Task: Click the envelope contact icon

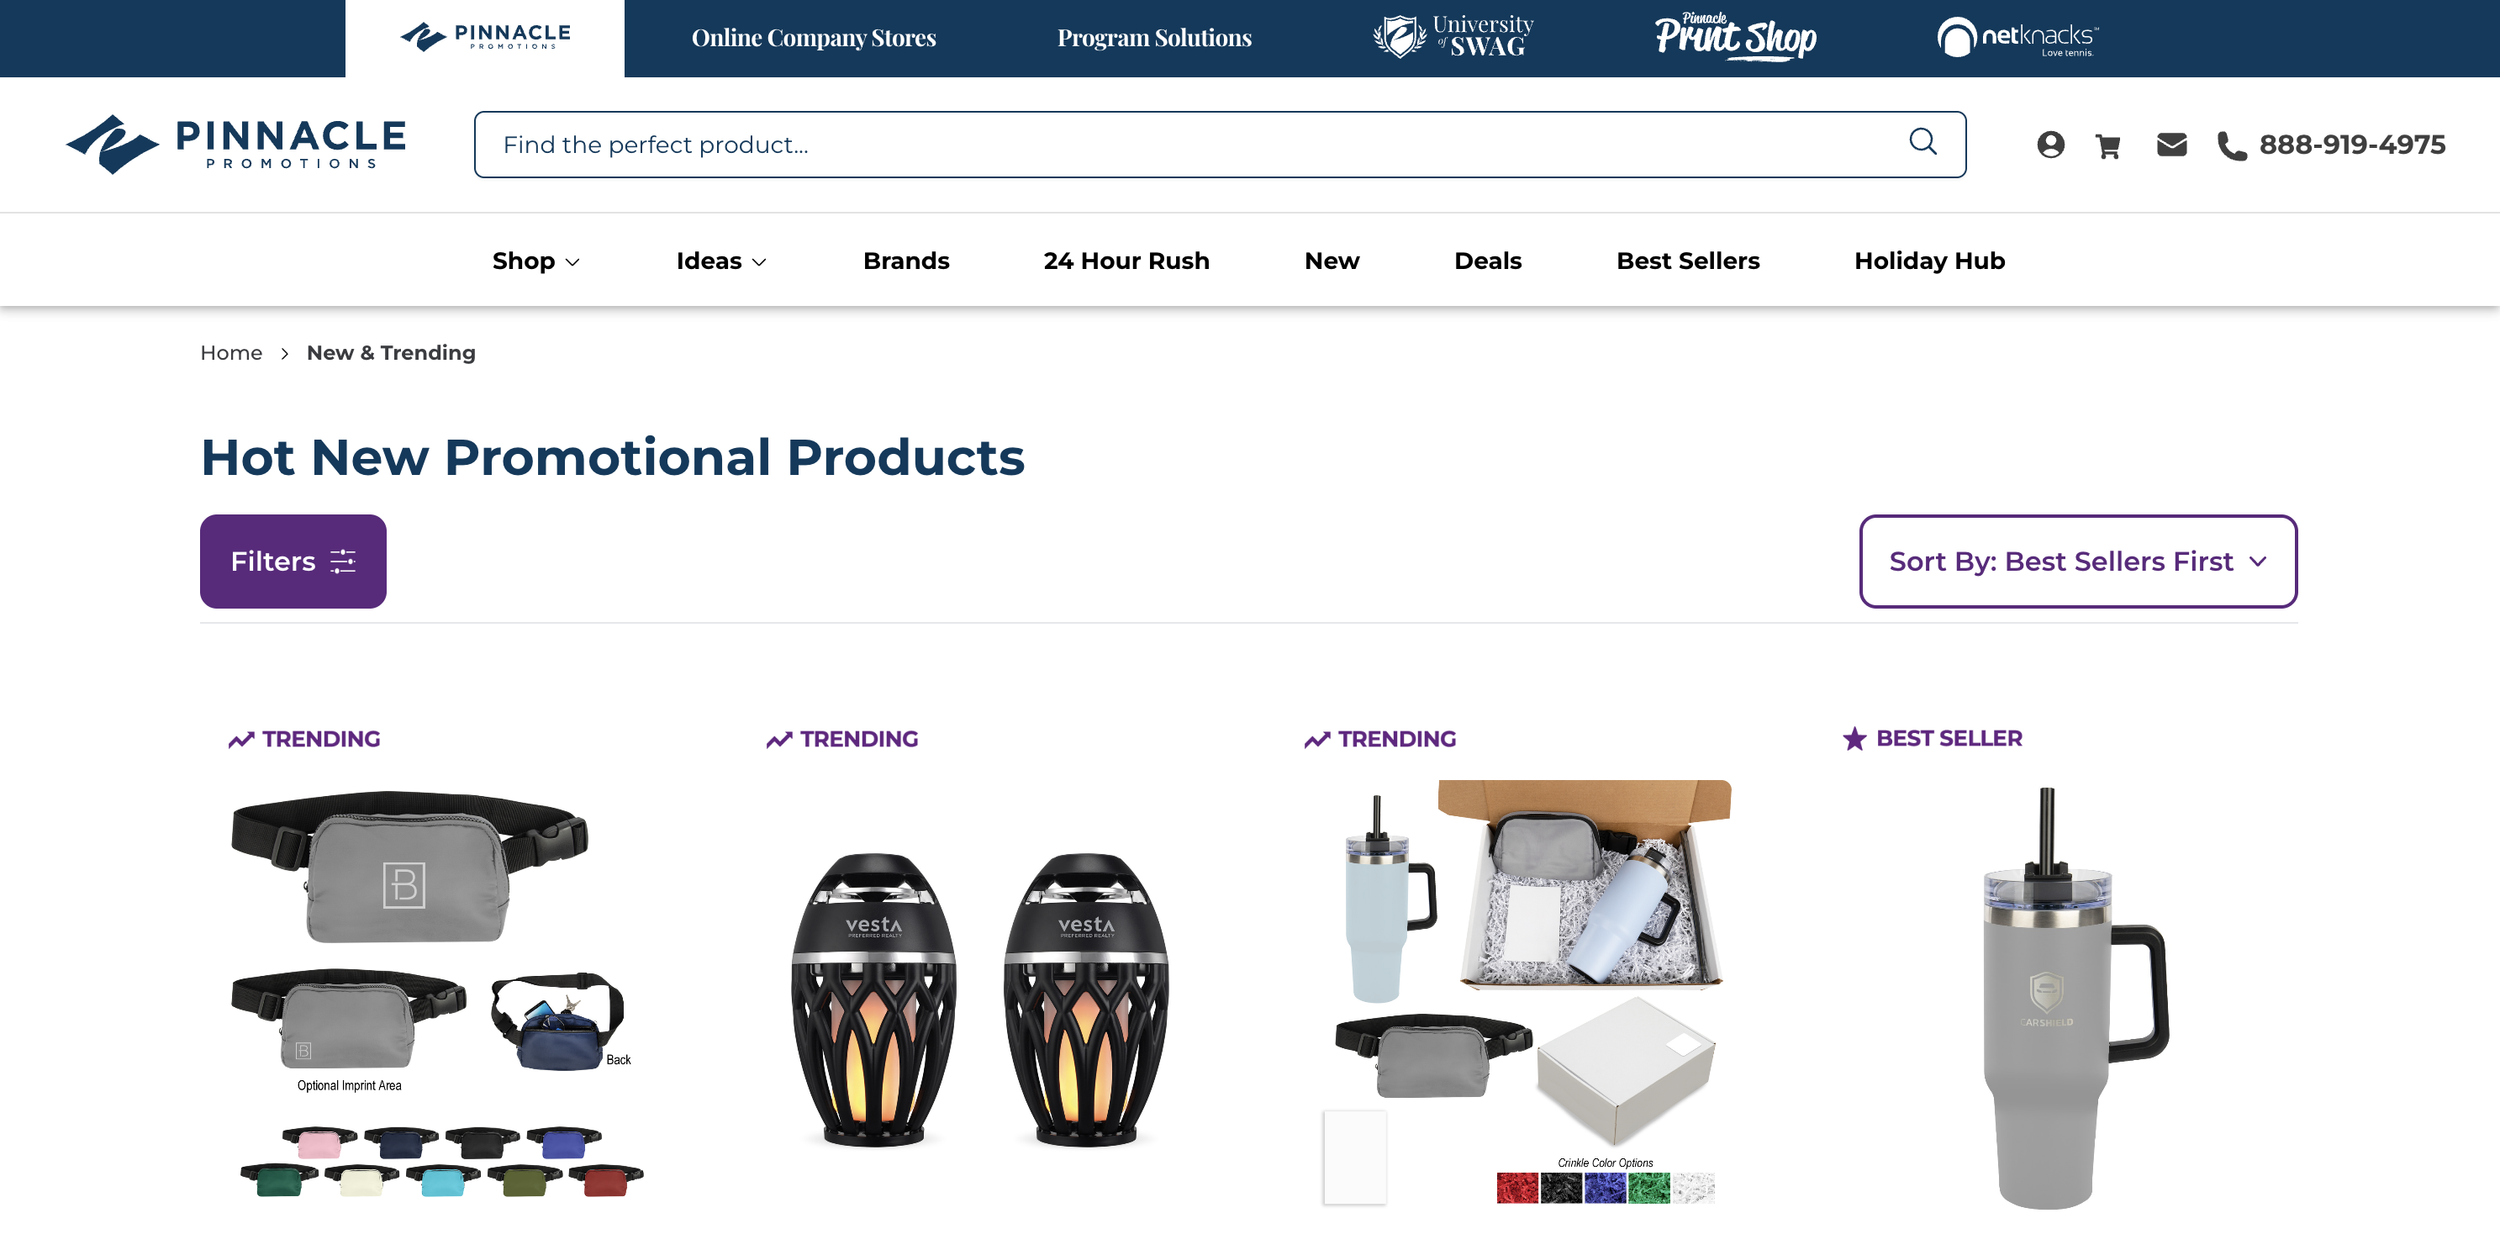Action: click(2171, 145)
